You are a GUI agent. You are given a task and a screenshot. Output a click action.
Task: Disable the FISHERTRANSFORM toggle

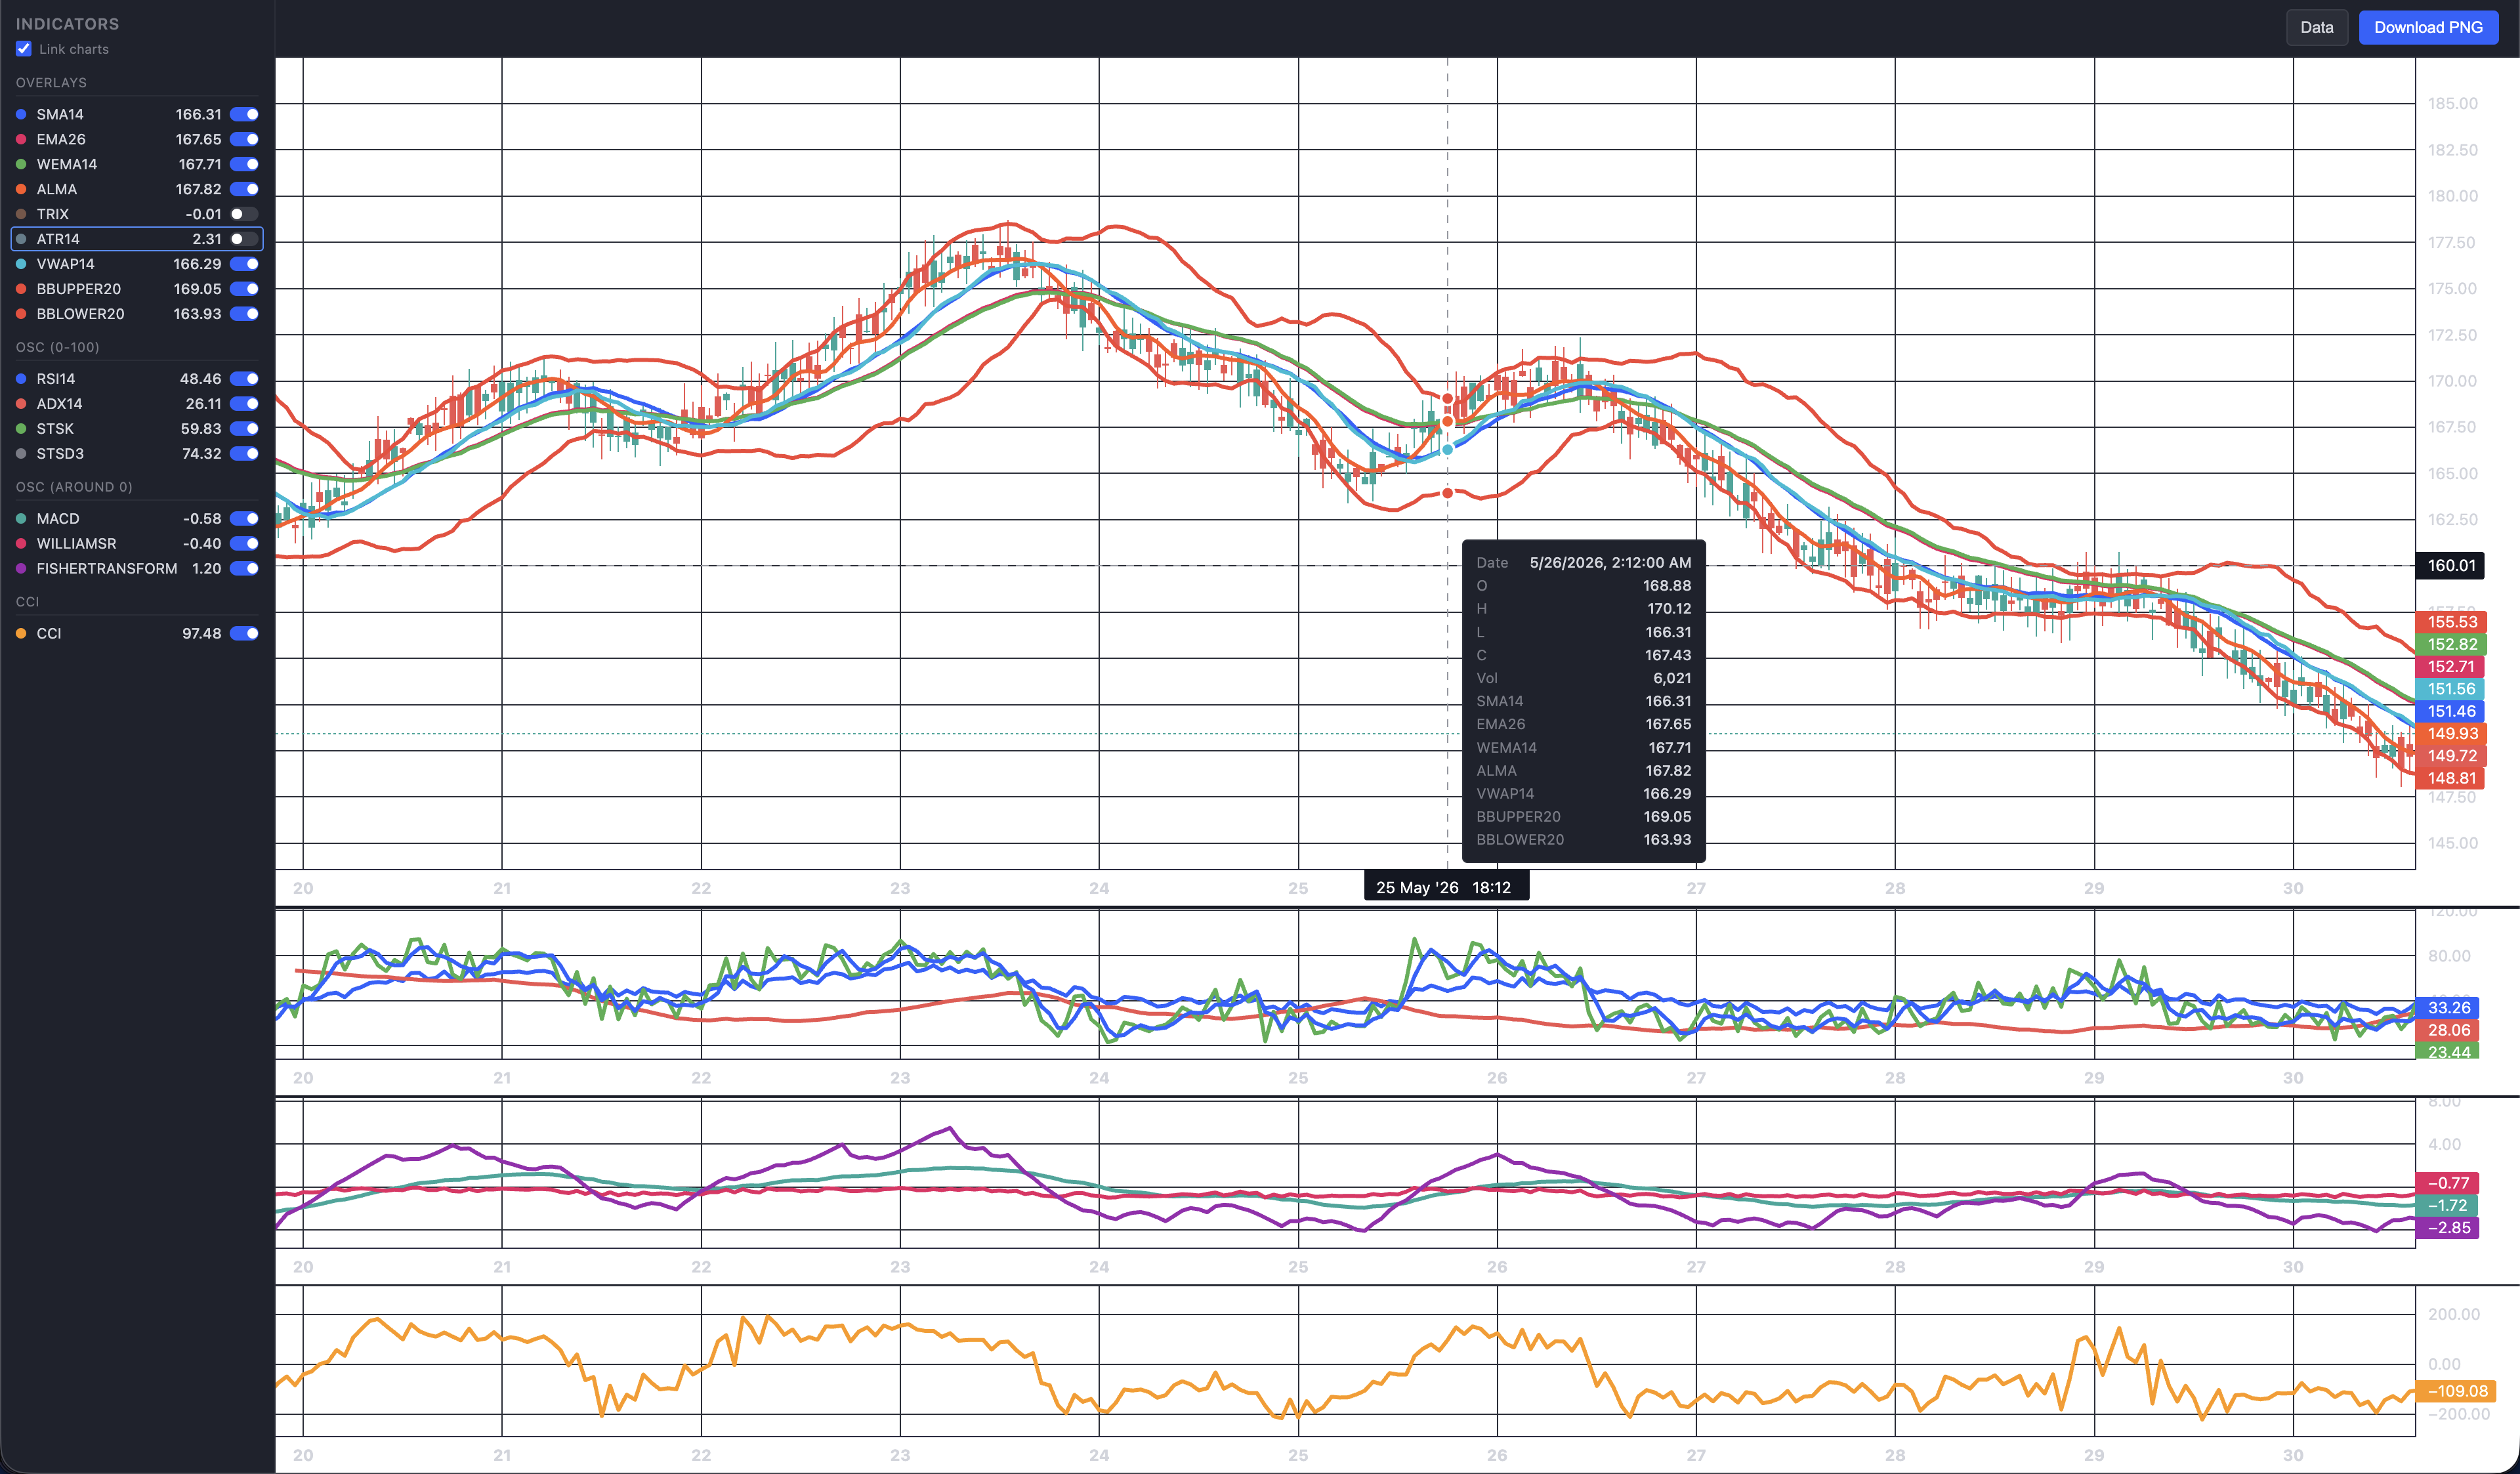click(x=244, y=569)
